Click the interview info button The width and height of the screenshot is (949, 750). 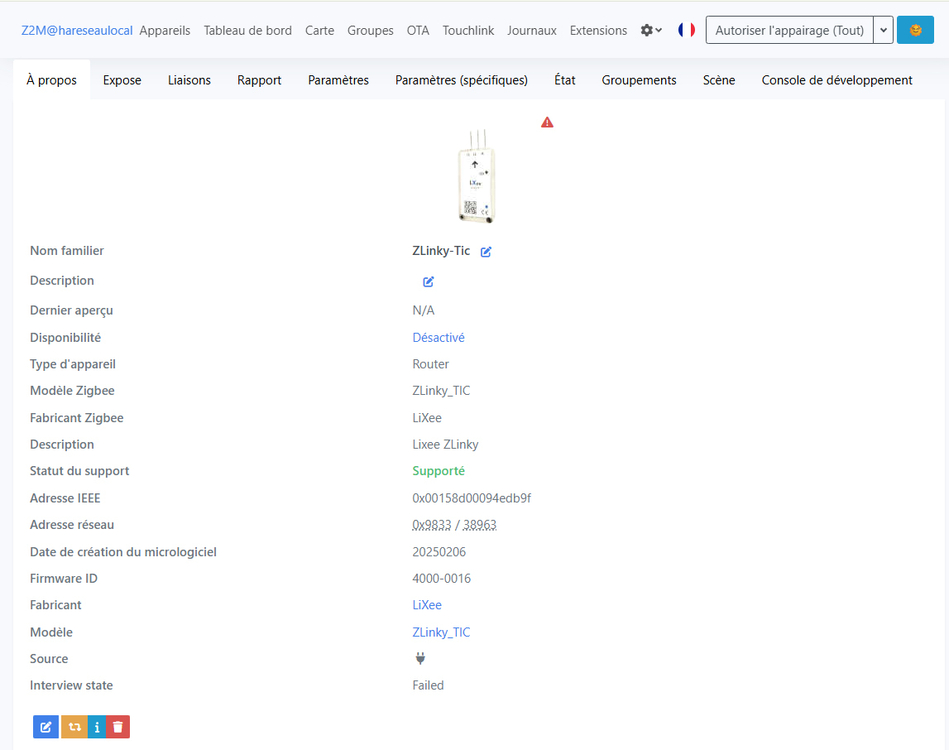point(97,727)
